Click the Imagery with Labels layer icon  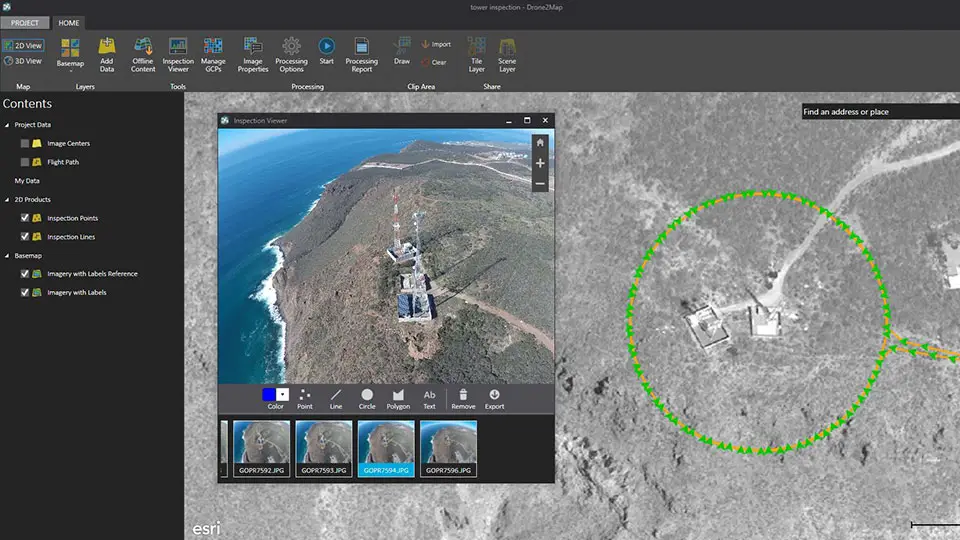coord(37,293)
